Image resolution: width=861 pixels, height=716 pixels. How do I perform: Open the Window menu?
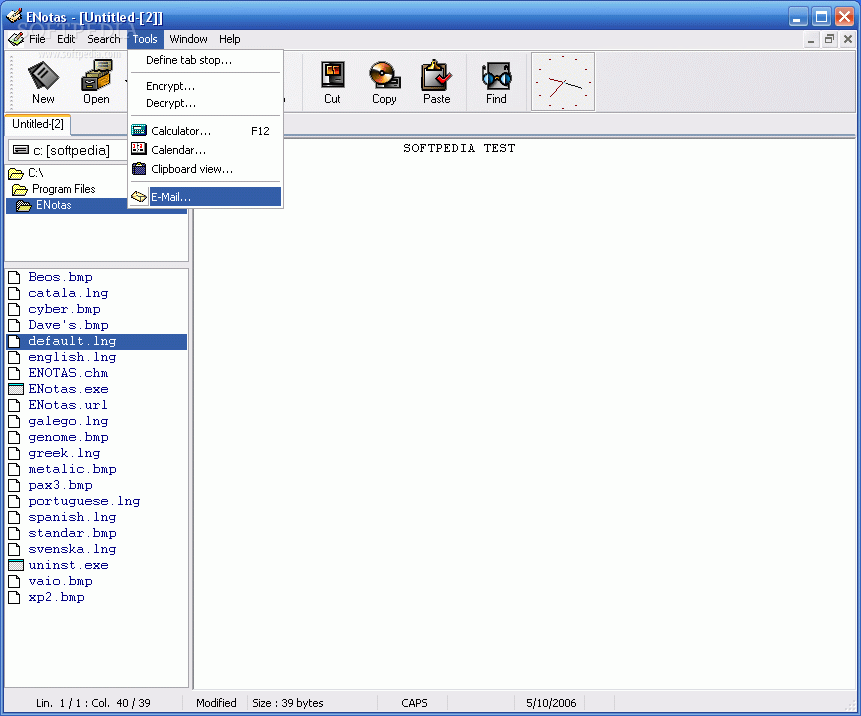[188, 39]
